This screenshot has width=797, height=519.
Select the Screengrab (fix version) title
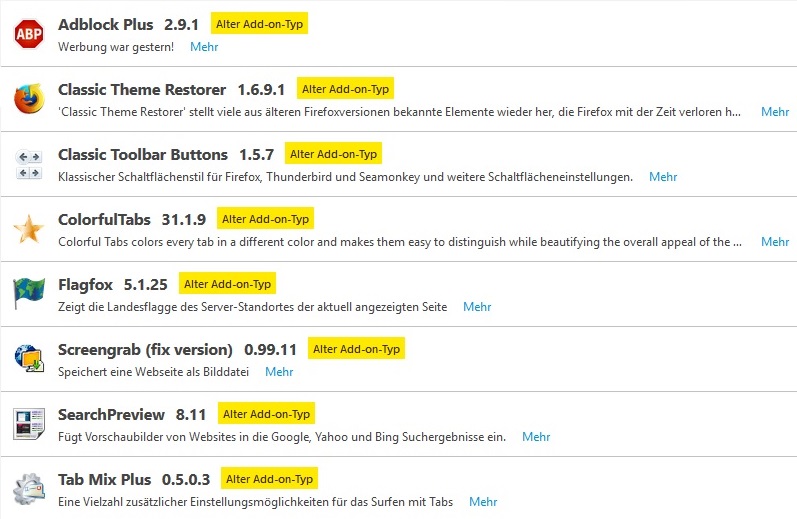point(145,350)
